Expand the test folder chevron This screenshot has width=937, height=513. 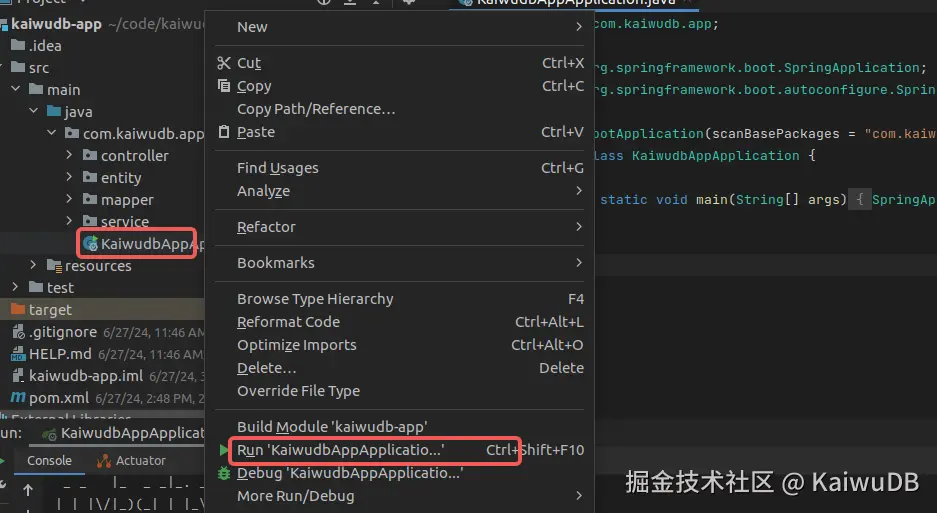click(16, 287)
